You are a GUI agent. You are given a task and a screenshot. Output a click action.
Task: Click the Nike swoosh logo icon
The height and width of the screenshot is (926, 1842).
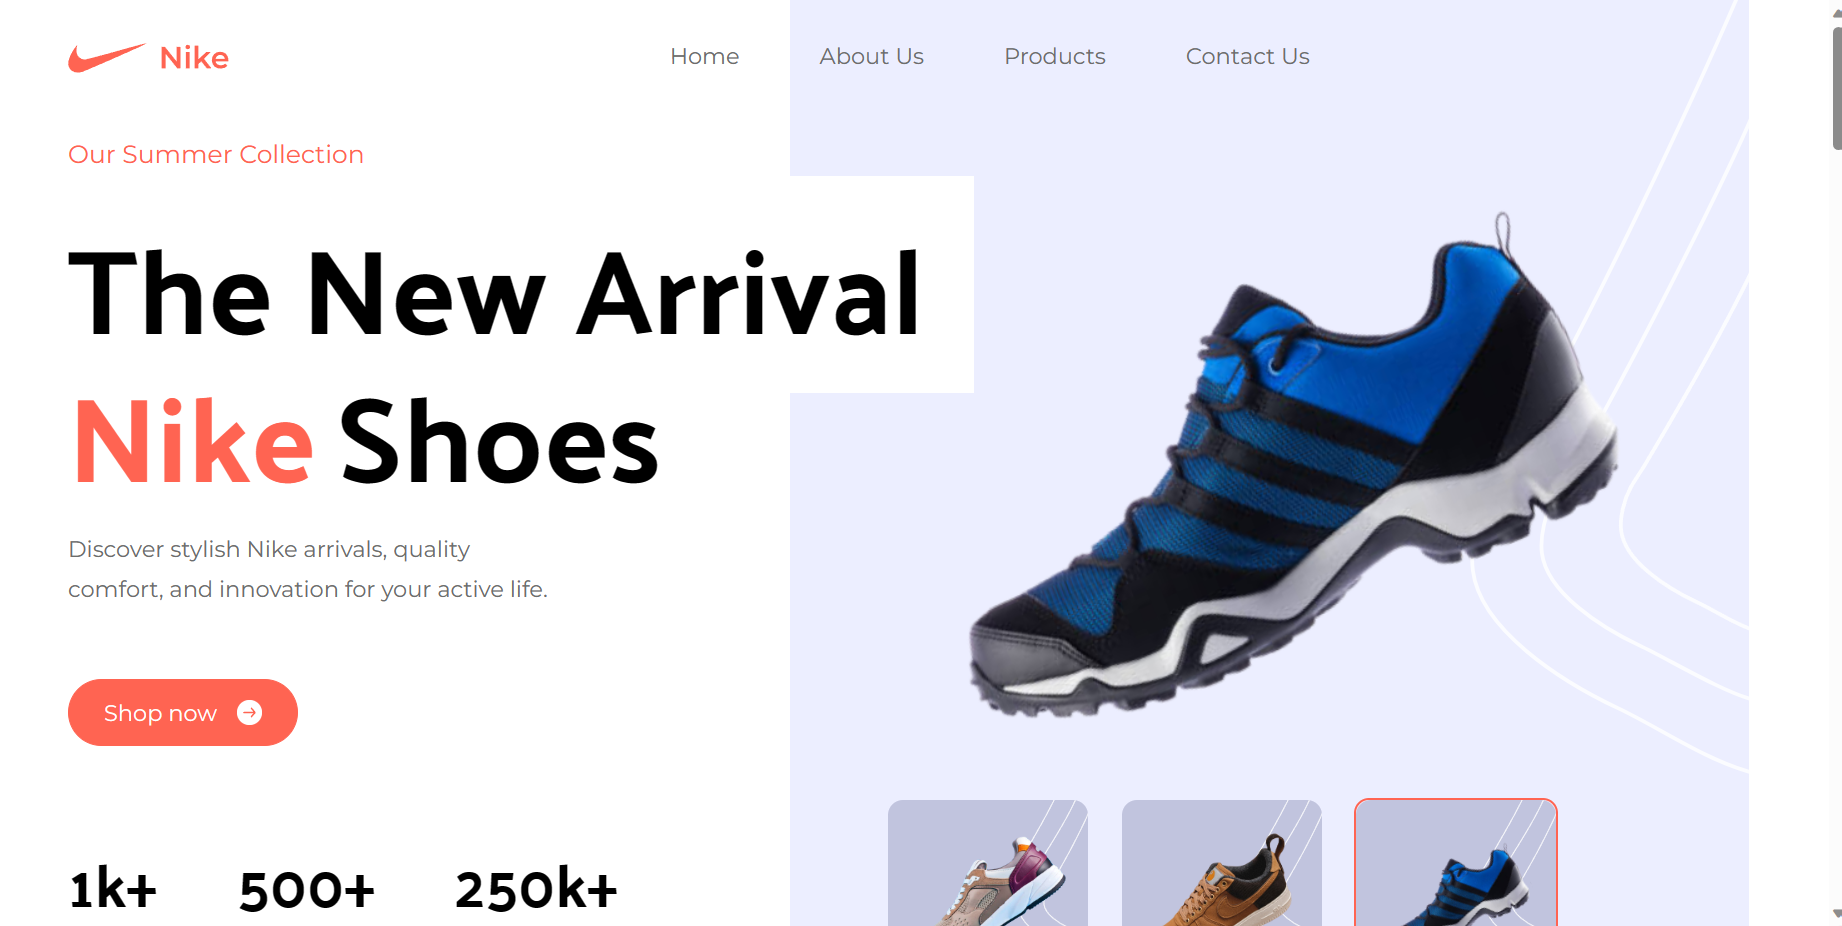(x=107, y=57)
